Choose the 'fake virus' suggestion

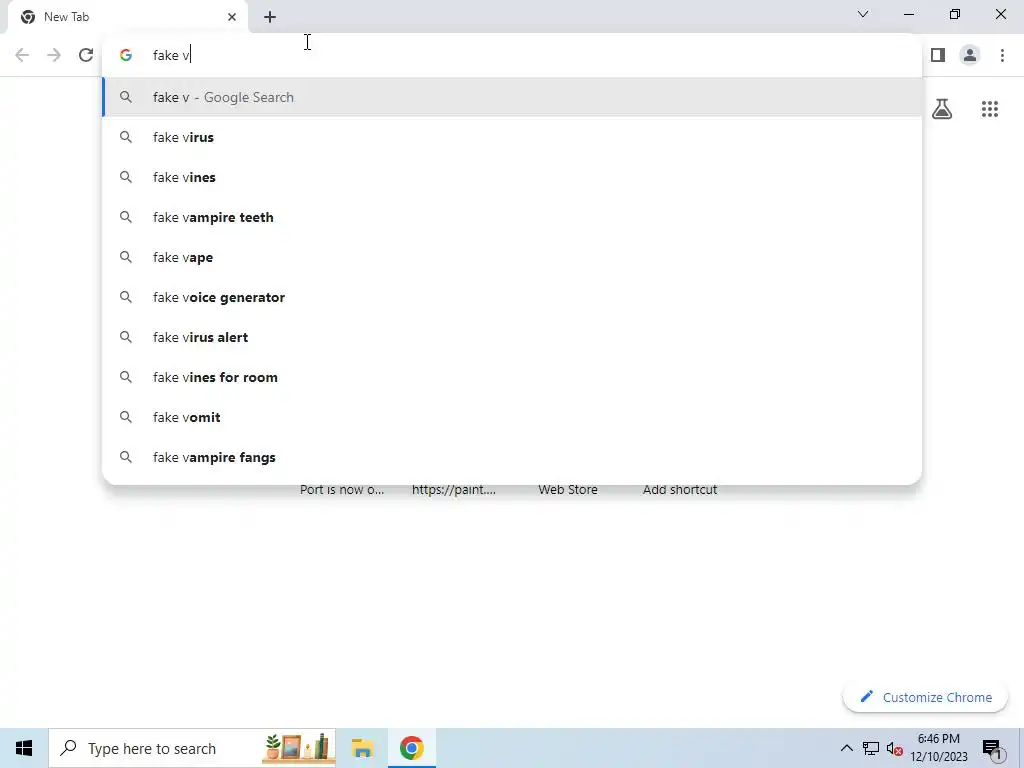pos(512,137)
